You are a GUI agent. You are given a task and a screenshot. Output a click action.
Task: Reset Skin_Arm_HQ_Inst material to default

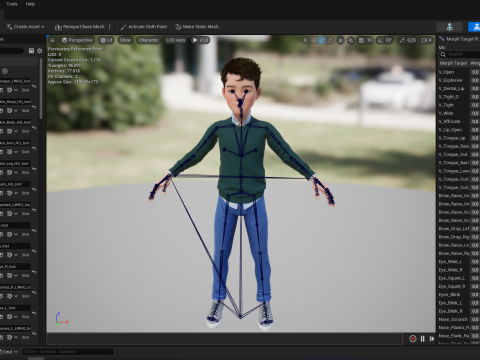click(x=34, y=148)
